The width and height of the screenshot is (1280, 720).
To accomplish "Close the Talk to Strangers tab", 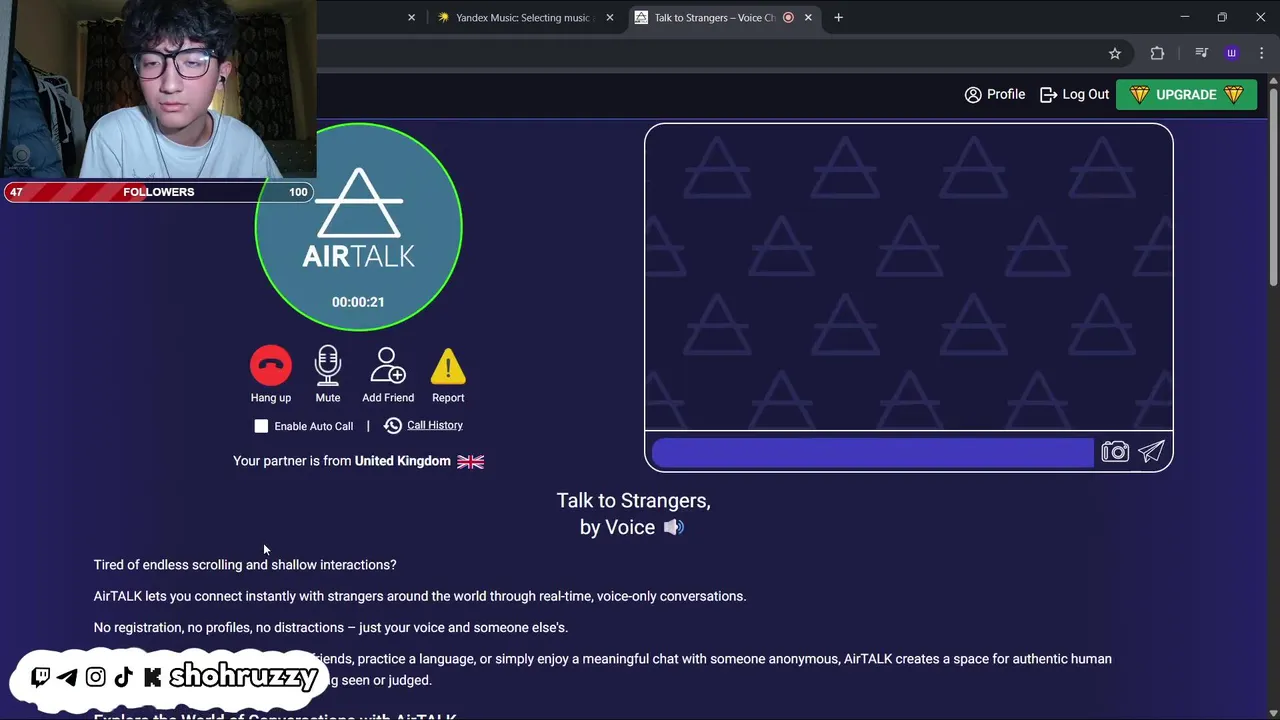I will pyautogui.click(x=808, y=17).
